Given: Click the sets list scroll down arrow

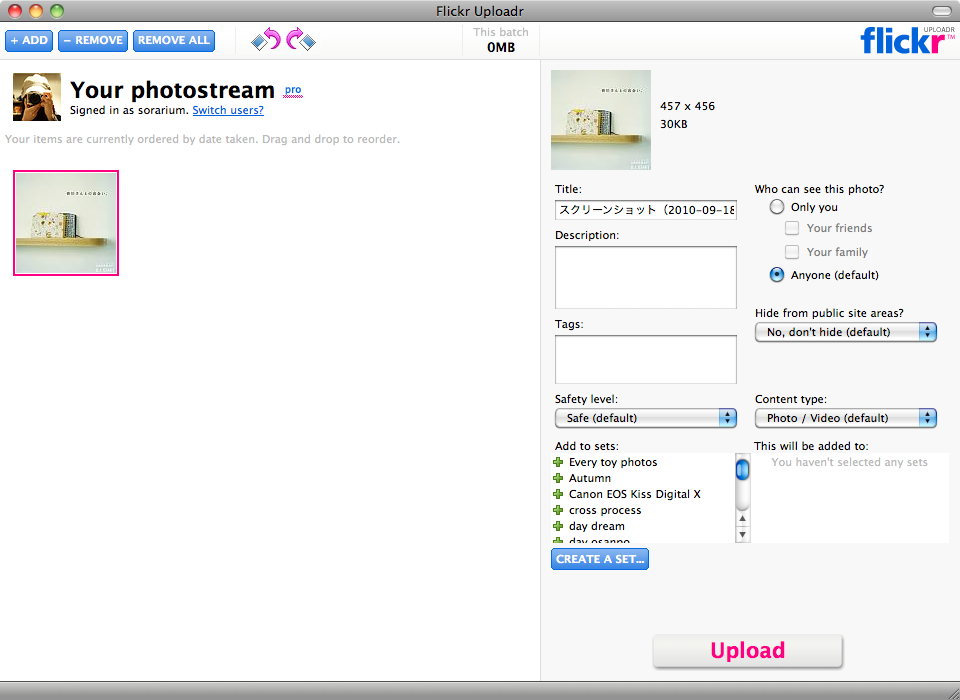Looking at the screenshot, I should (x=743, y=535).
